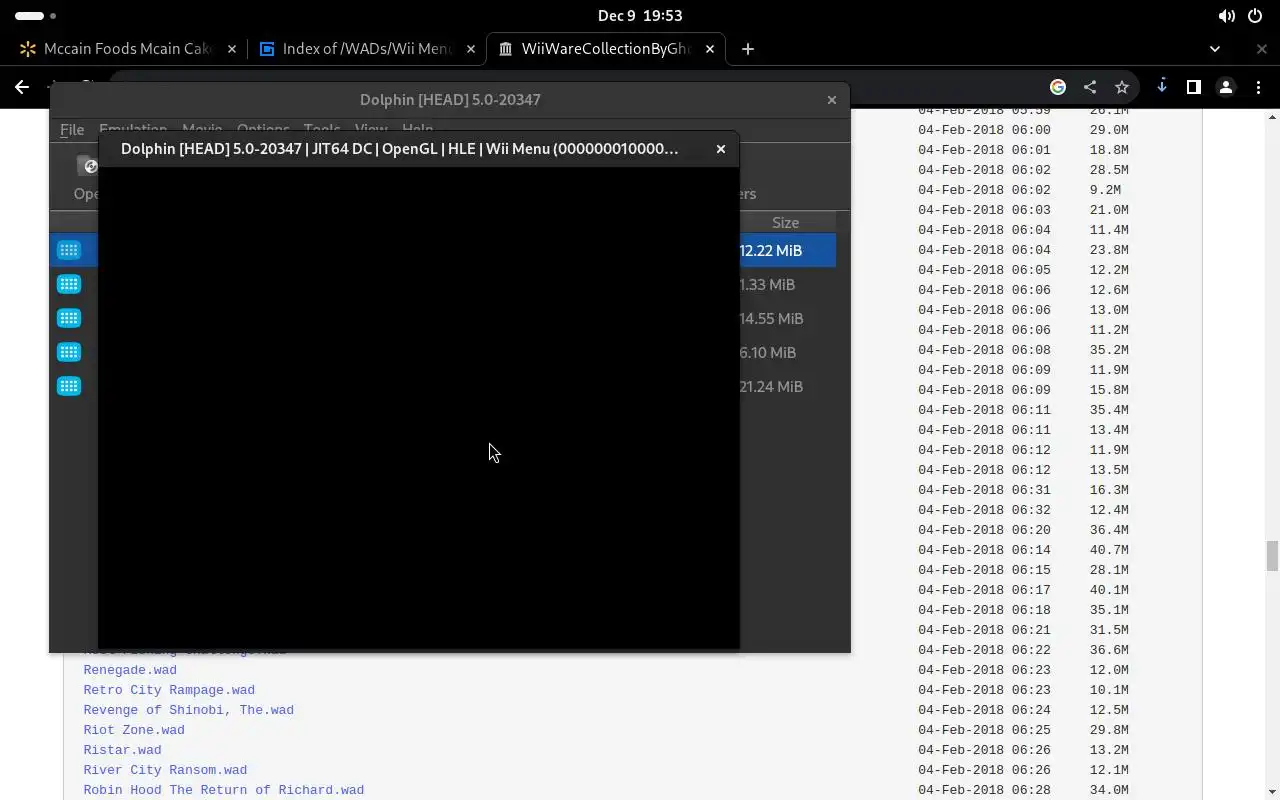This screenshot has height=800, width=1280.
Task: Open the Activities overview in the top-left corner
Action: (x=36, y=16)
